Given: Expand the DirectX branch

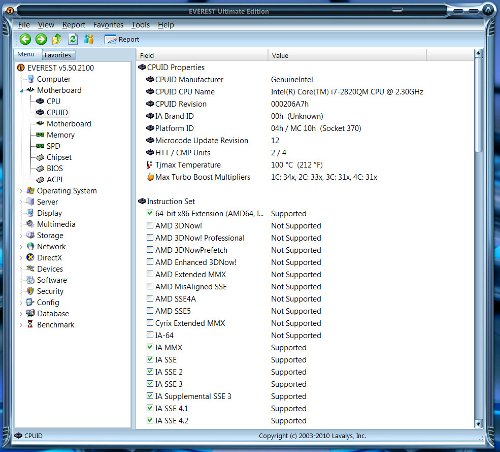Looking at the screenshot, I should coord(21,258).
